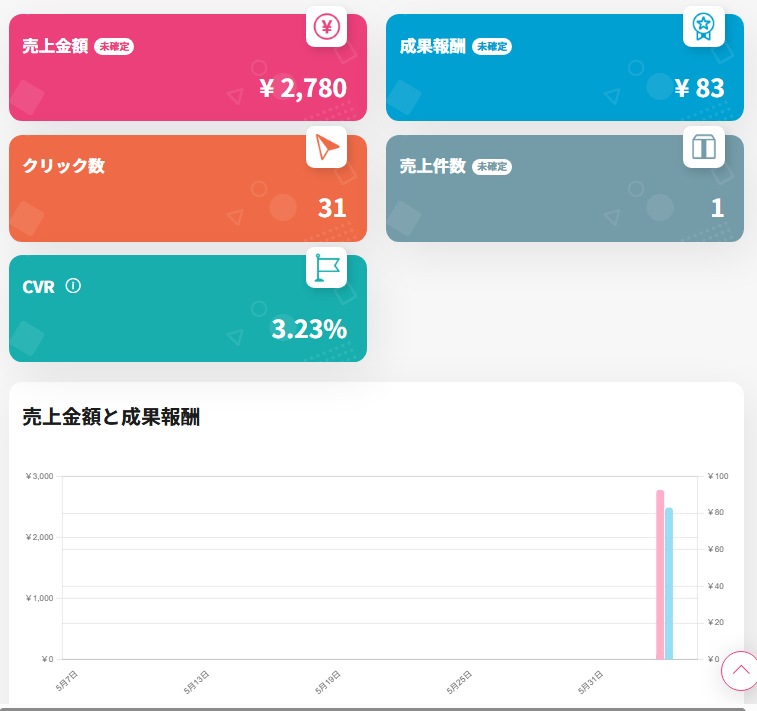The image size is (757, 711).
Task: Click the CVR card title
Action: [x=39, y=287]
